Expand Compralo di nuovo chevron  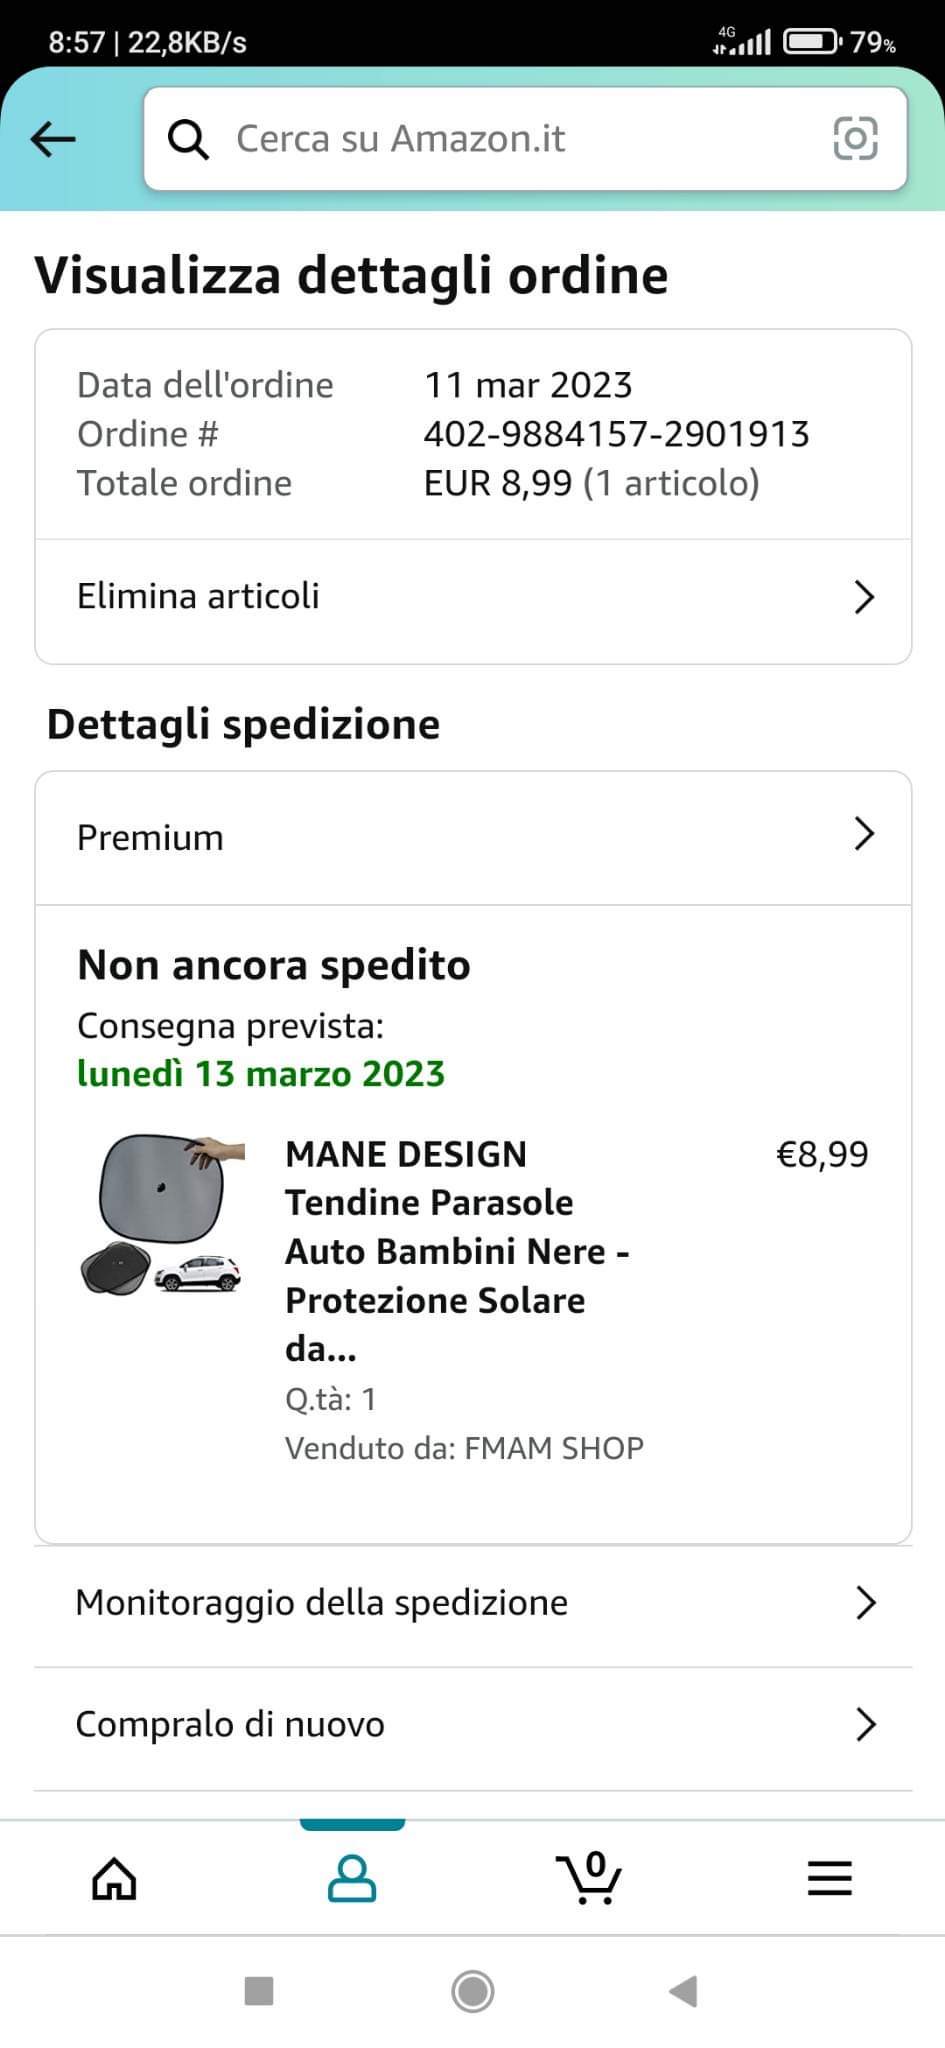pyautogui.click(x=866, y=1725)
